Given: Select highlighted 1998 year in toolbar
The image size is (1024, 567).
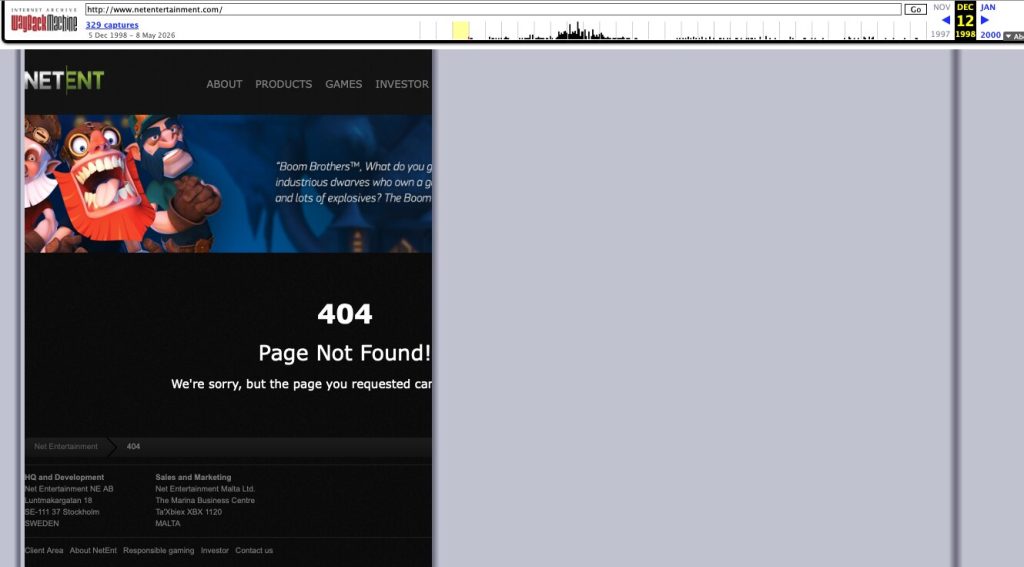Looking at the screenshot, I should coord(965,35).
